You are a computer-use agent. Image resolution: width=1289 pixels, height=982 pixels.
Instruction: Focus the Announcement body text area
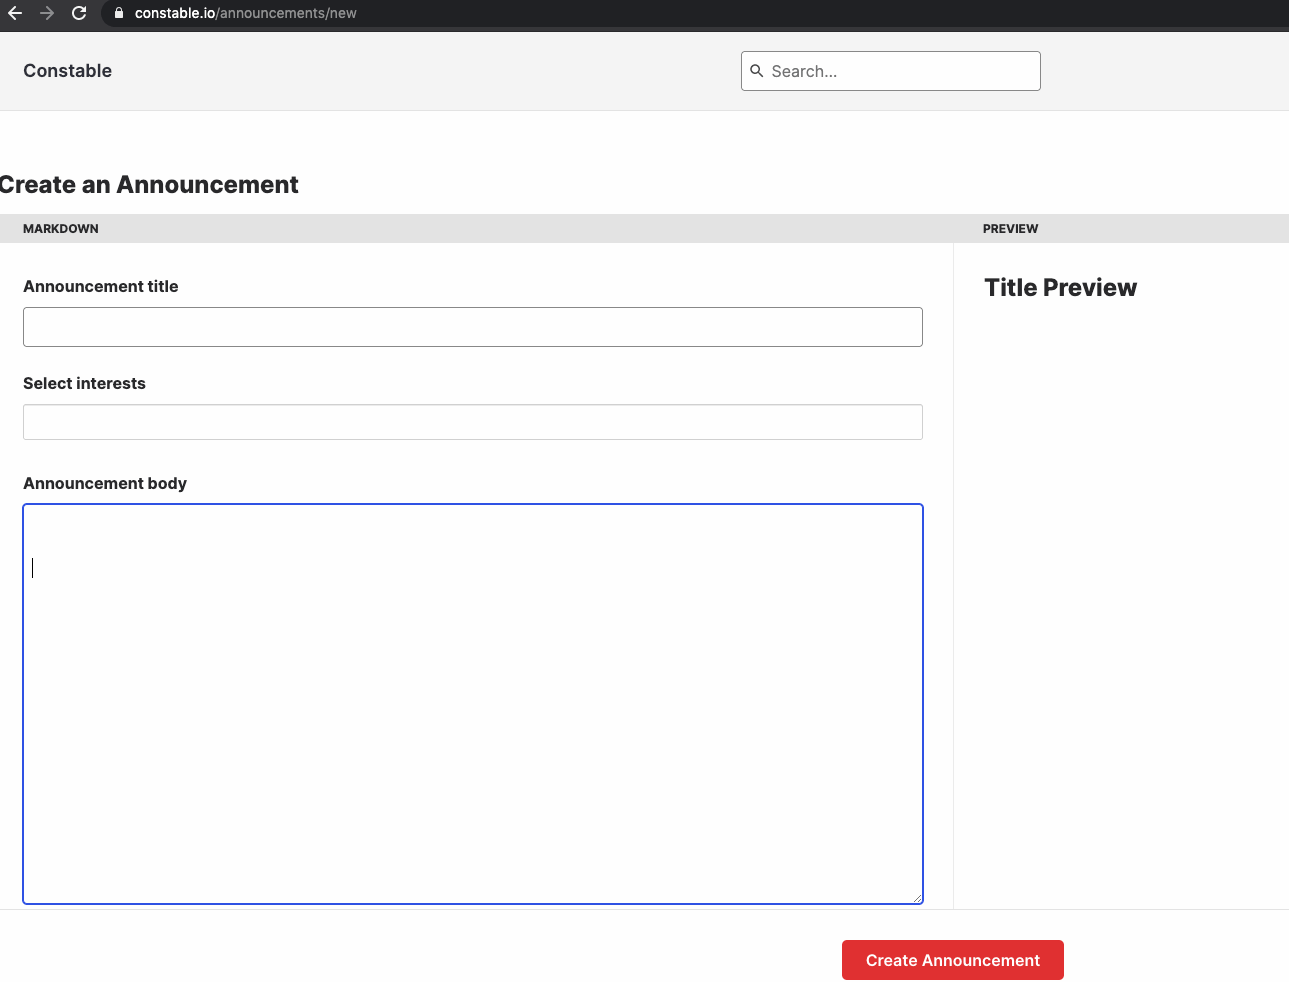coord(472,700)
